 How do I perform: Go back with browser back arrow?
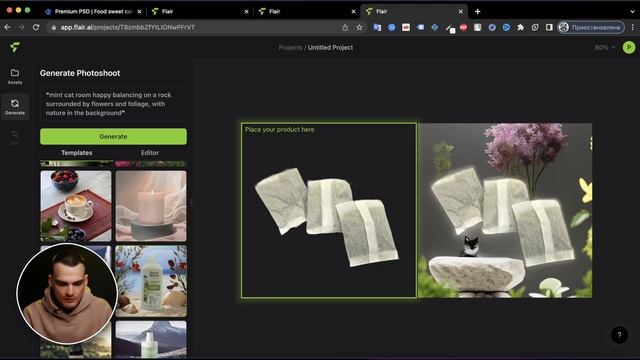[8, 27]
